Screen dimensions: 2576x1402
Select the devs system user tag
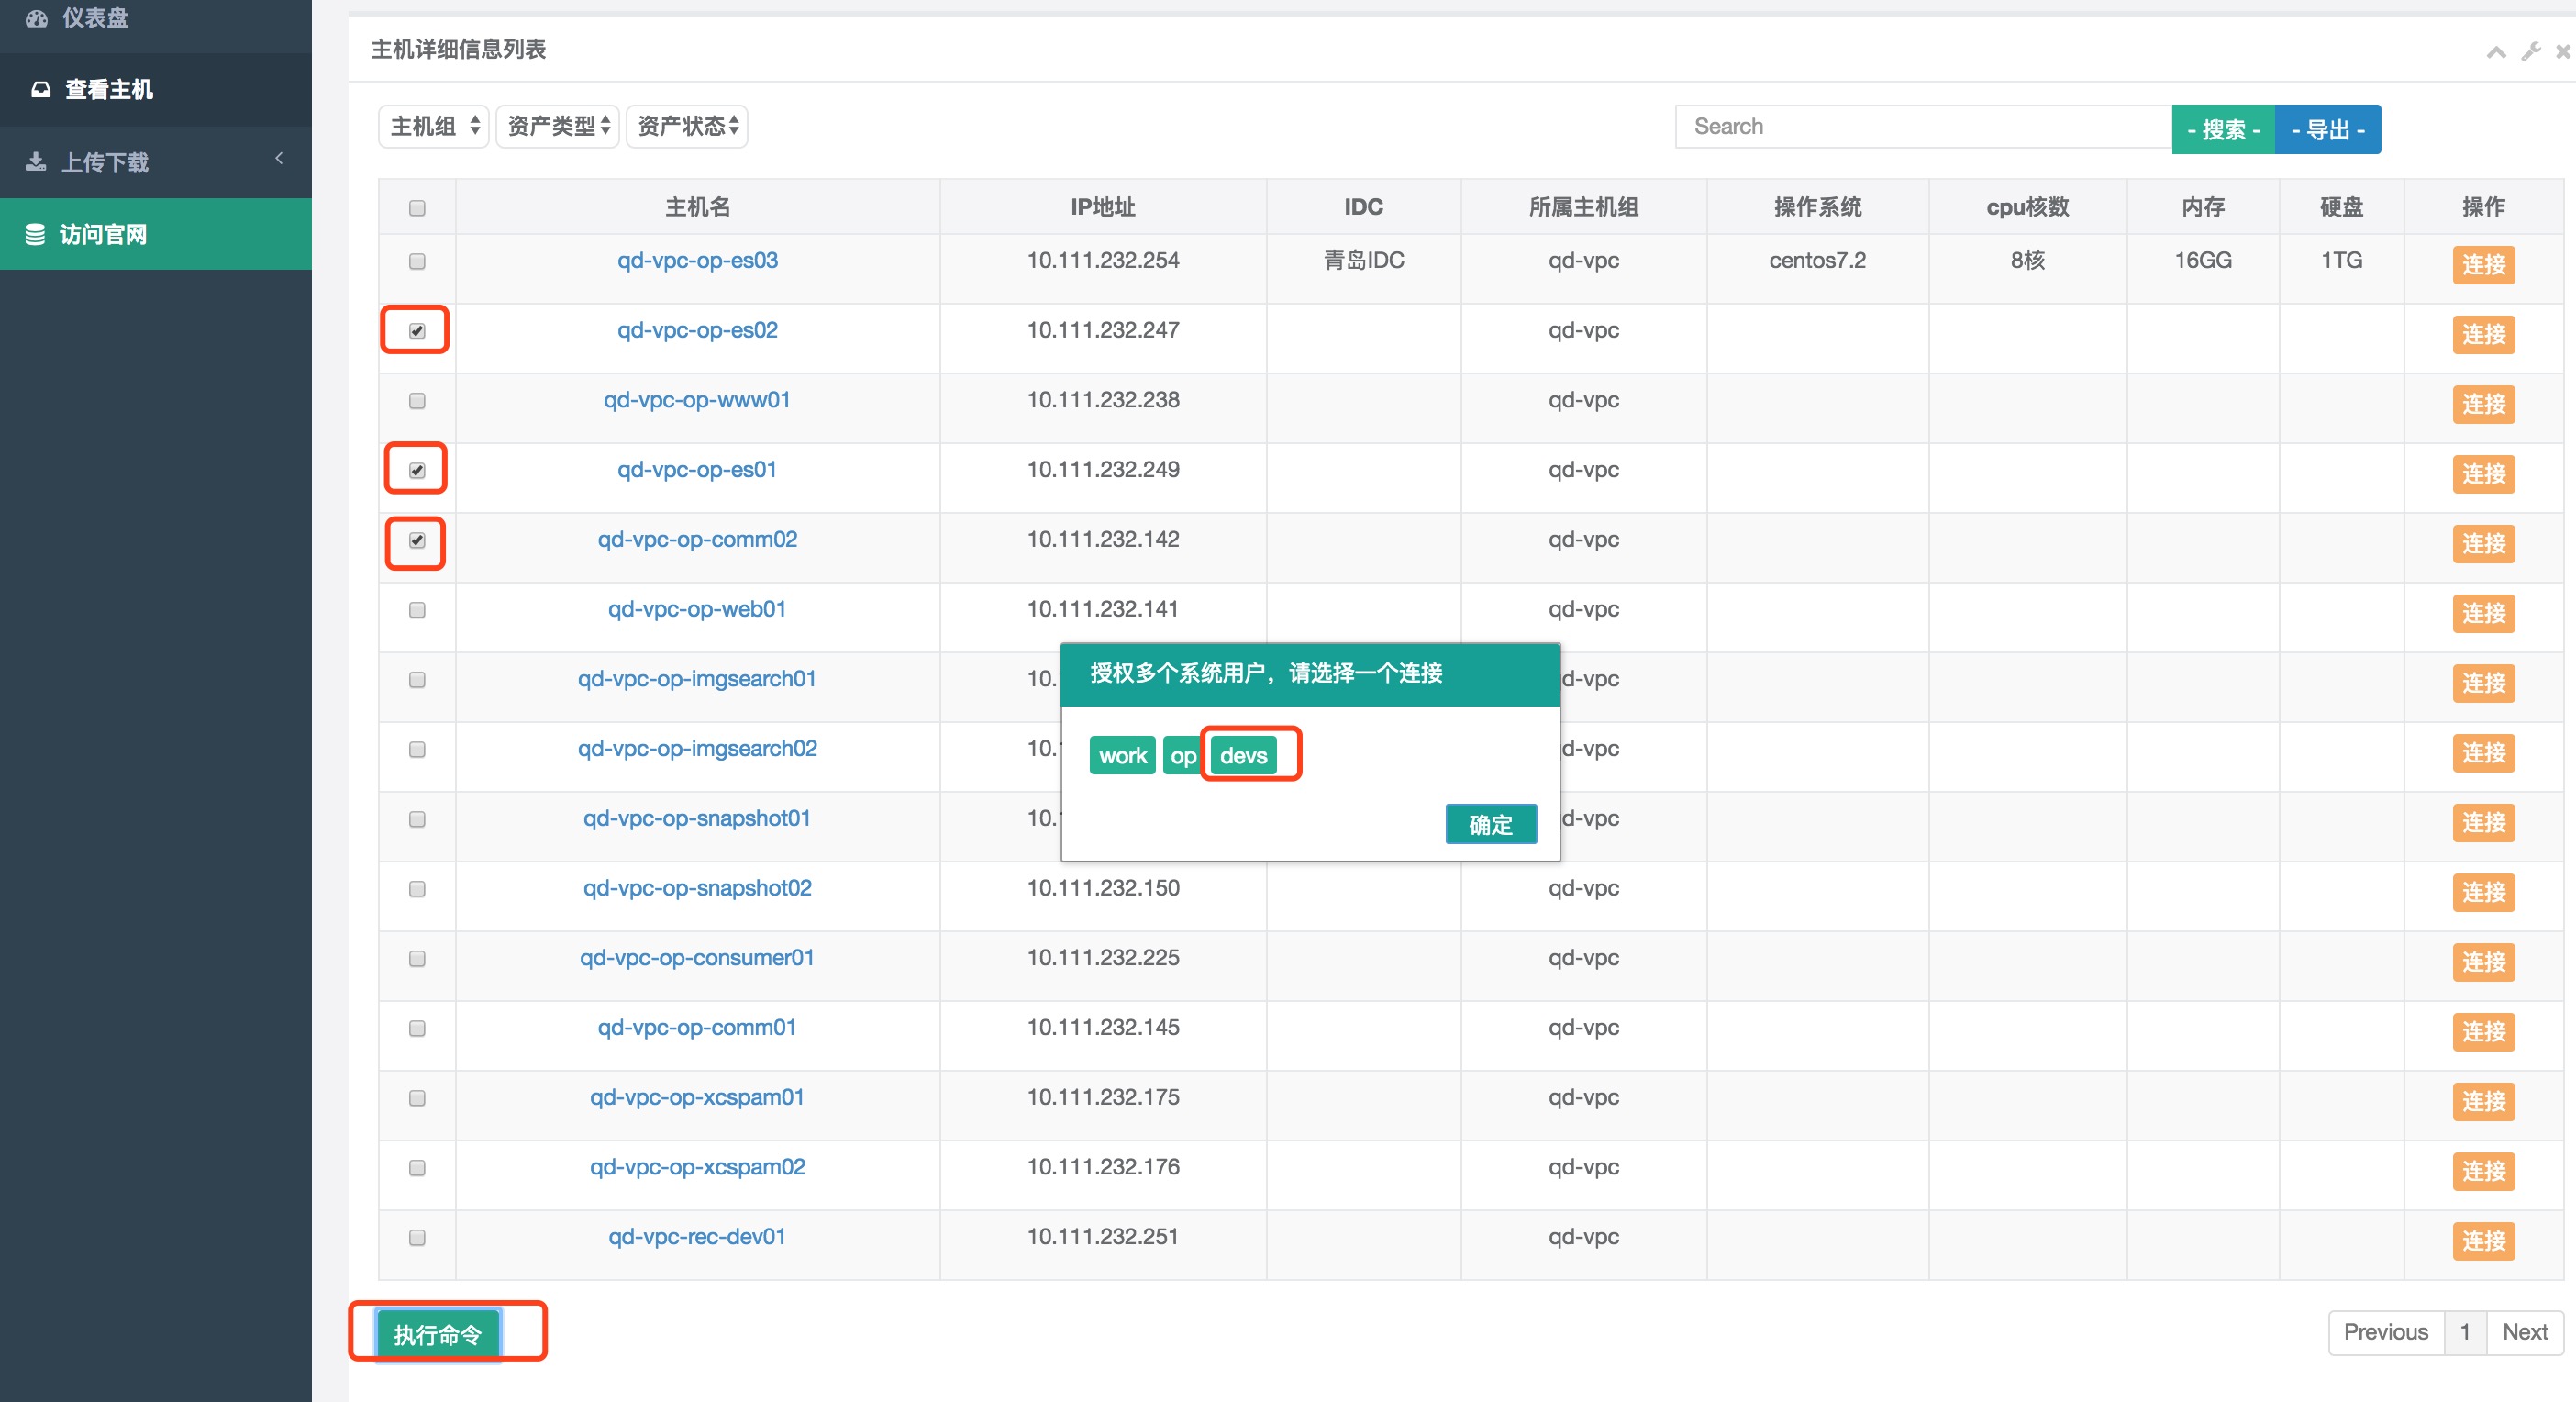tap(1243, 756)
